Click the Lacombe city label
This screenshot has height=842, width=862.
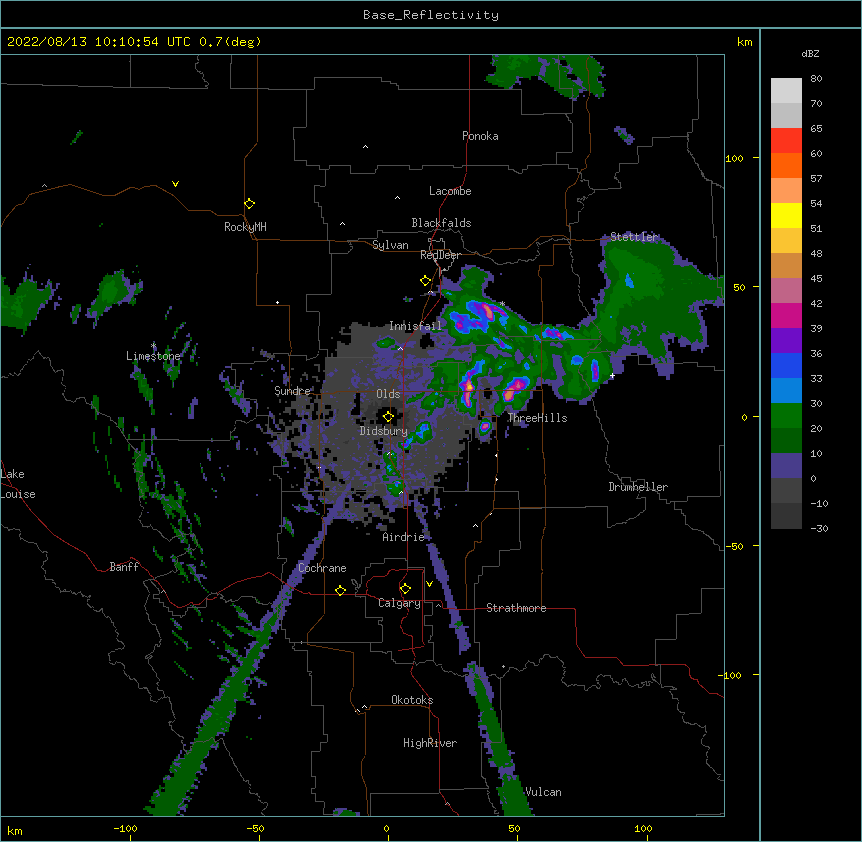pyautogui.click(x=450, y=191)
